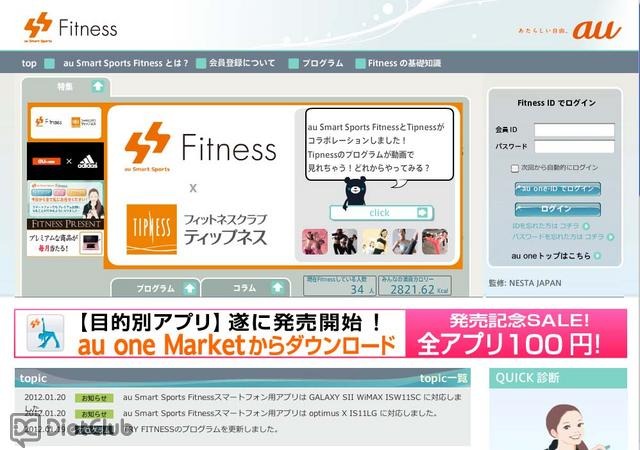Viewport: 640px width, 450px height.
Task: Click the bear mascot character
Action: (x=355, y=191)
